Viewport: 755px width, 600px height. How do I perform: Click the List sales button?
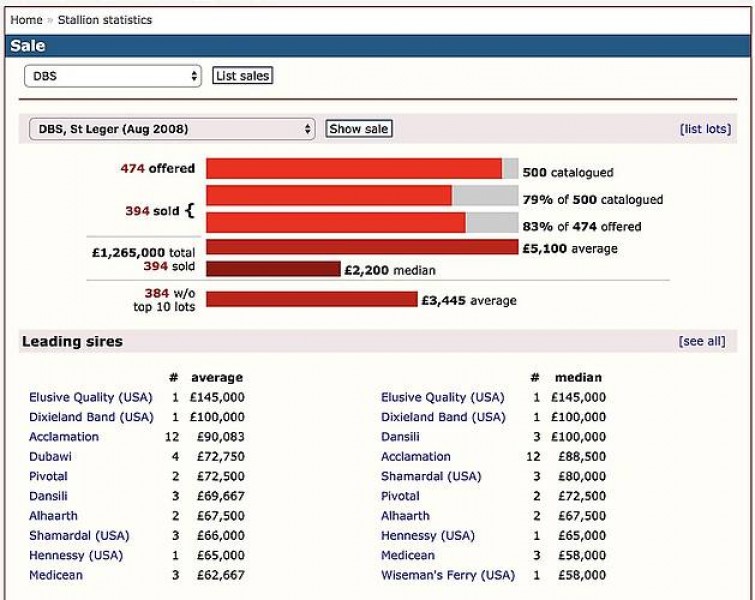(242, 76)
